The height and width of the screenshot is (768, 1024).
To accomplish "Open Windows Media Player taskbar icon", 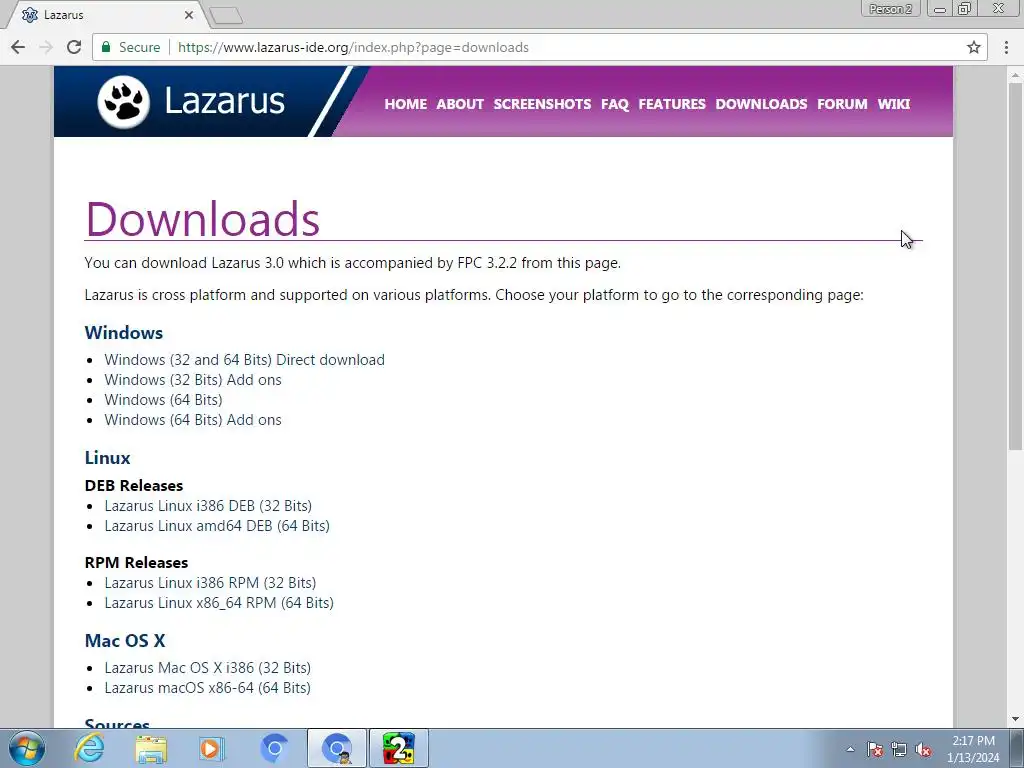I will (x=212, y=748).
